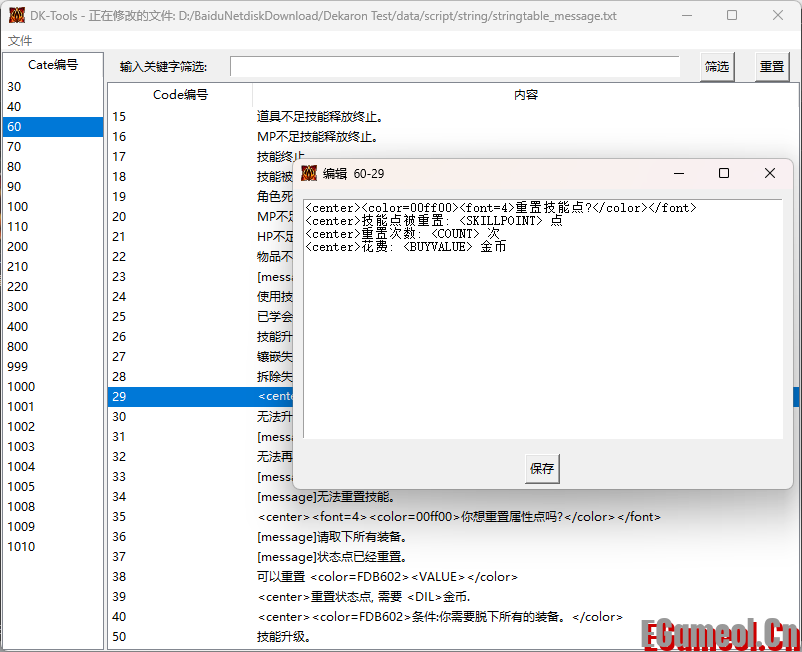
Task: Select row 50 技能升级
Action: (x=284, y=637)
